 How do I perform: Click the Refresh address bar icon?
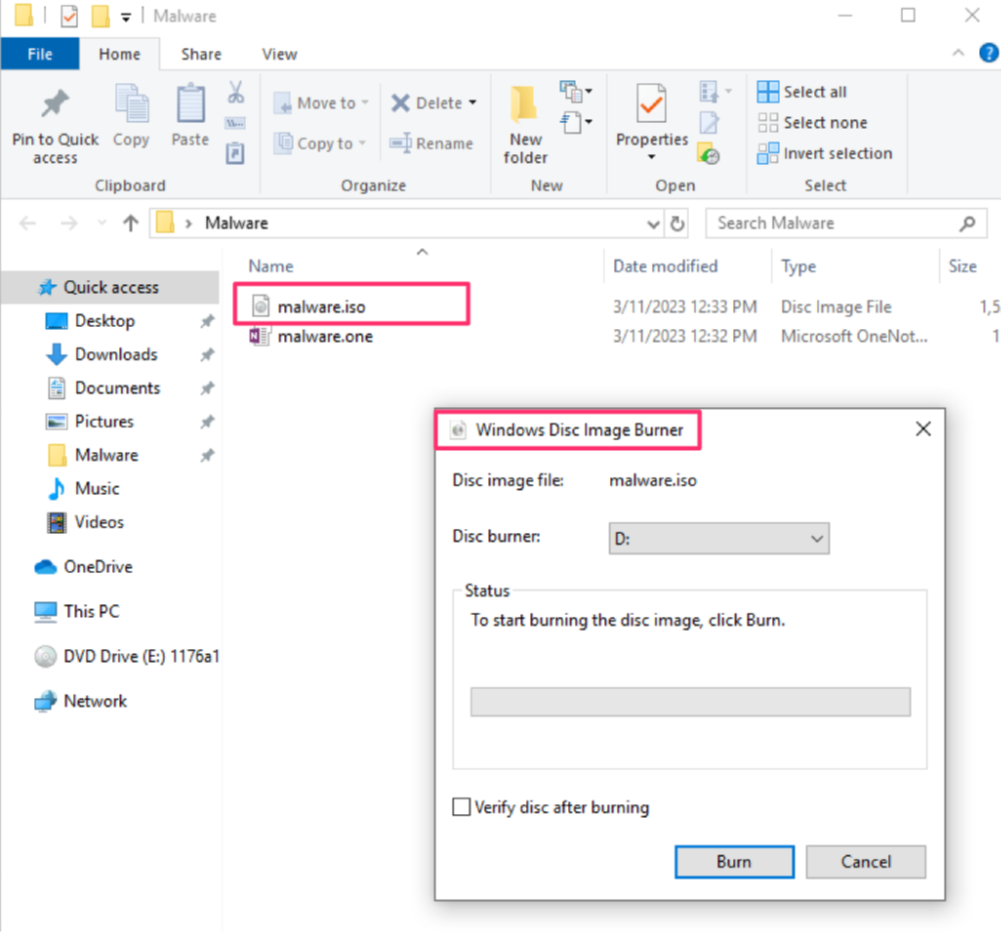click(677, 224)
